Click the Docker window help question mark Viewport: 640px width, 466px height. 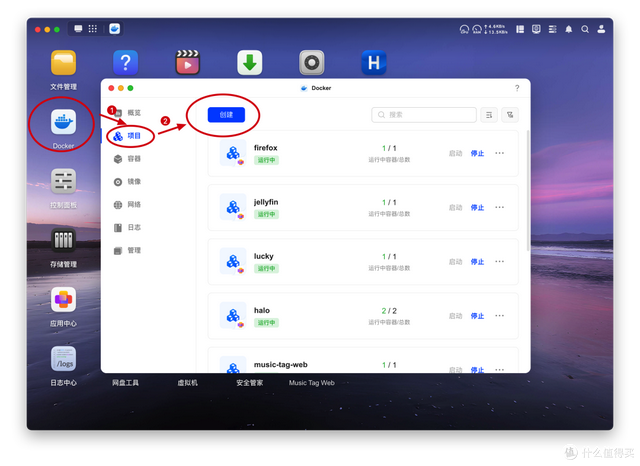[517, 88]
